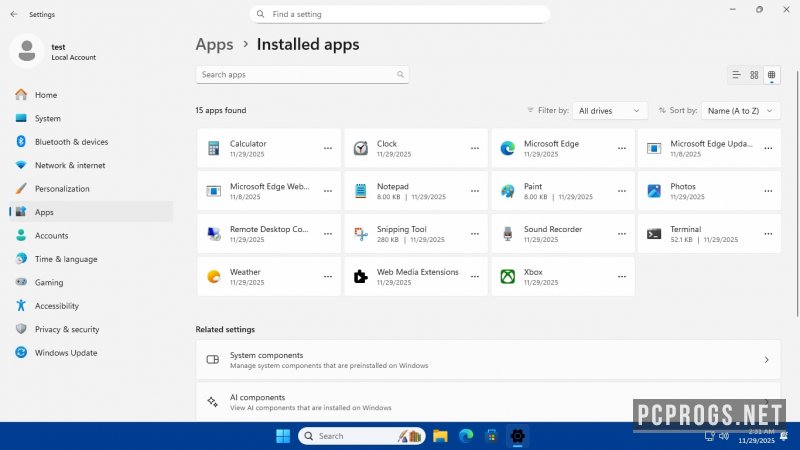Open Microsoft Store from taskbar
The image size is (800, 450).
click(x=491, y=436)
